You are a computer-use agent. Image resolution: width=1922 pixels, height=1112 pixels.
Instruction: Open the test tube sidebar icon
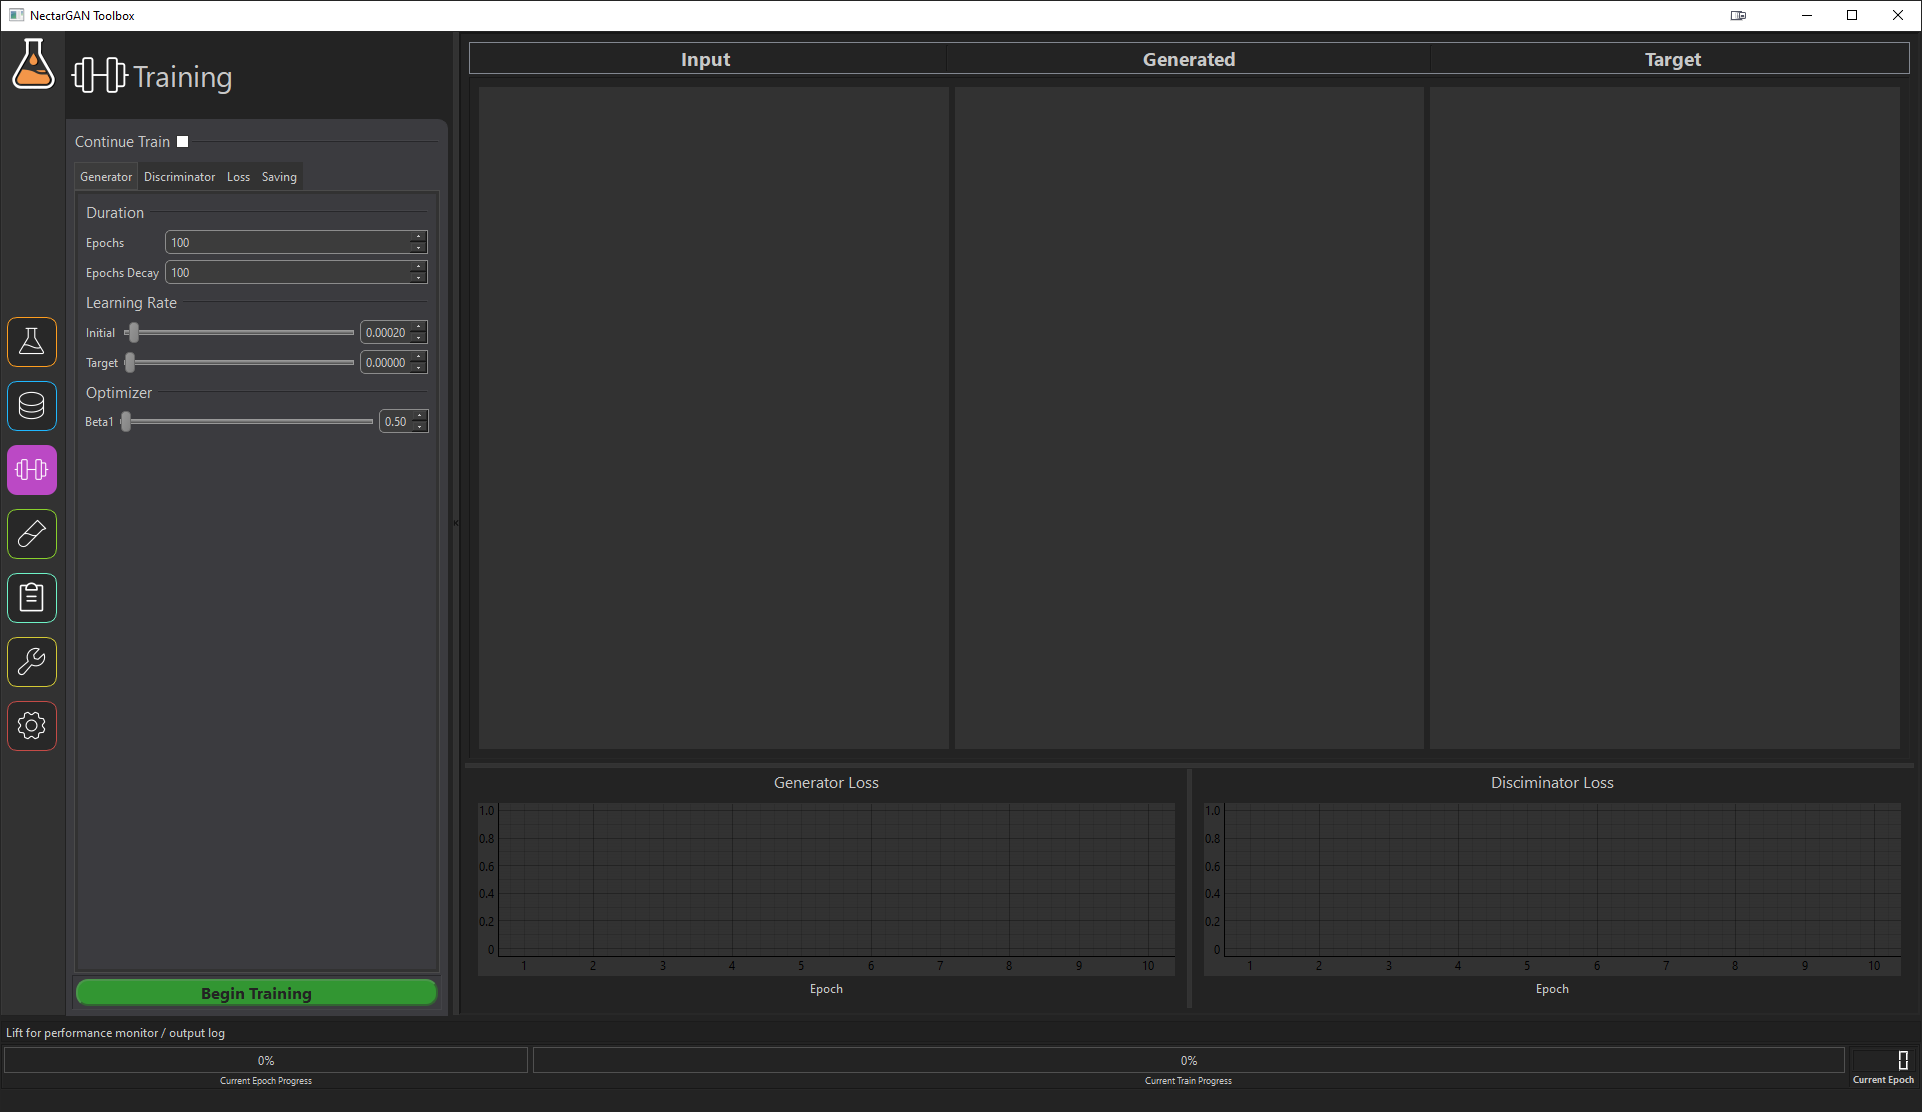coord(32,534)
